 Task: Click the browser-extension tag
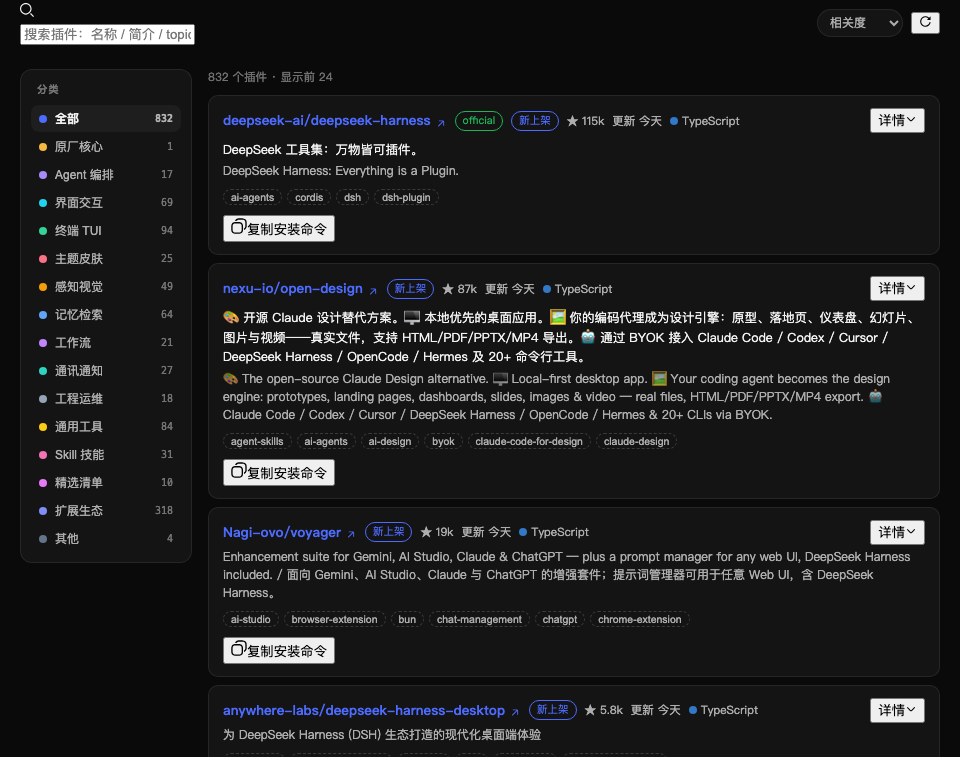334,619
